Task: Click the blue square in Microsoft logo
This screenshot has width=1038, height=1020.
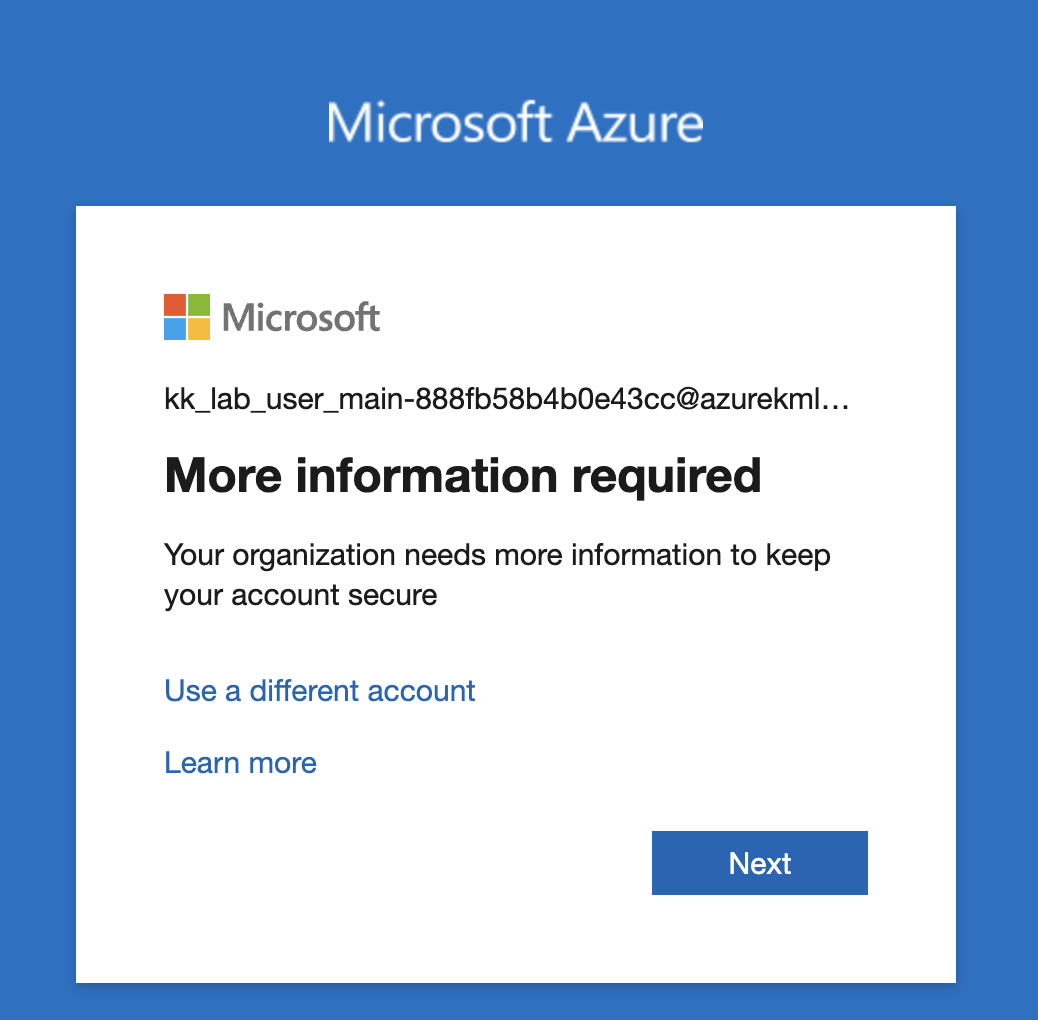Action: click(175, 329)
